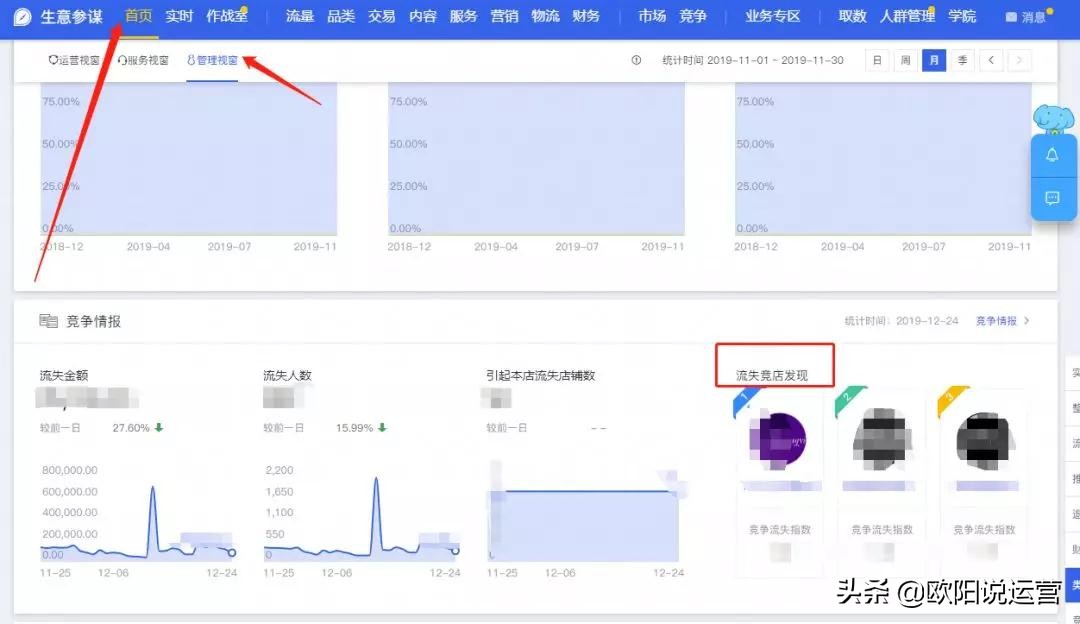The height and width of the screenshot is (624, 1080).
Task: Open the 实时 menu
Action: point(179,16)
